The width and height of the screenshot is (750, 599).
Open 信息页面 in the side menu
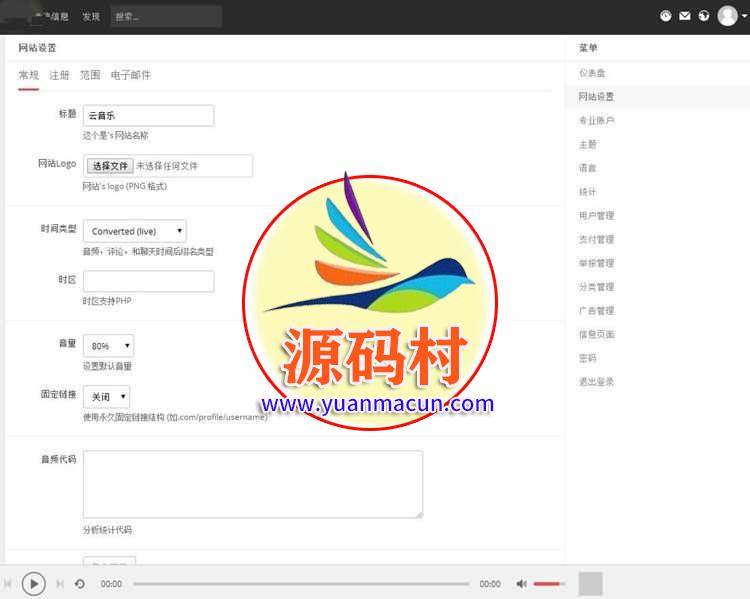click(596, 334)
